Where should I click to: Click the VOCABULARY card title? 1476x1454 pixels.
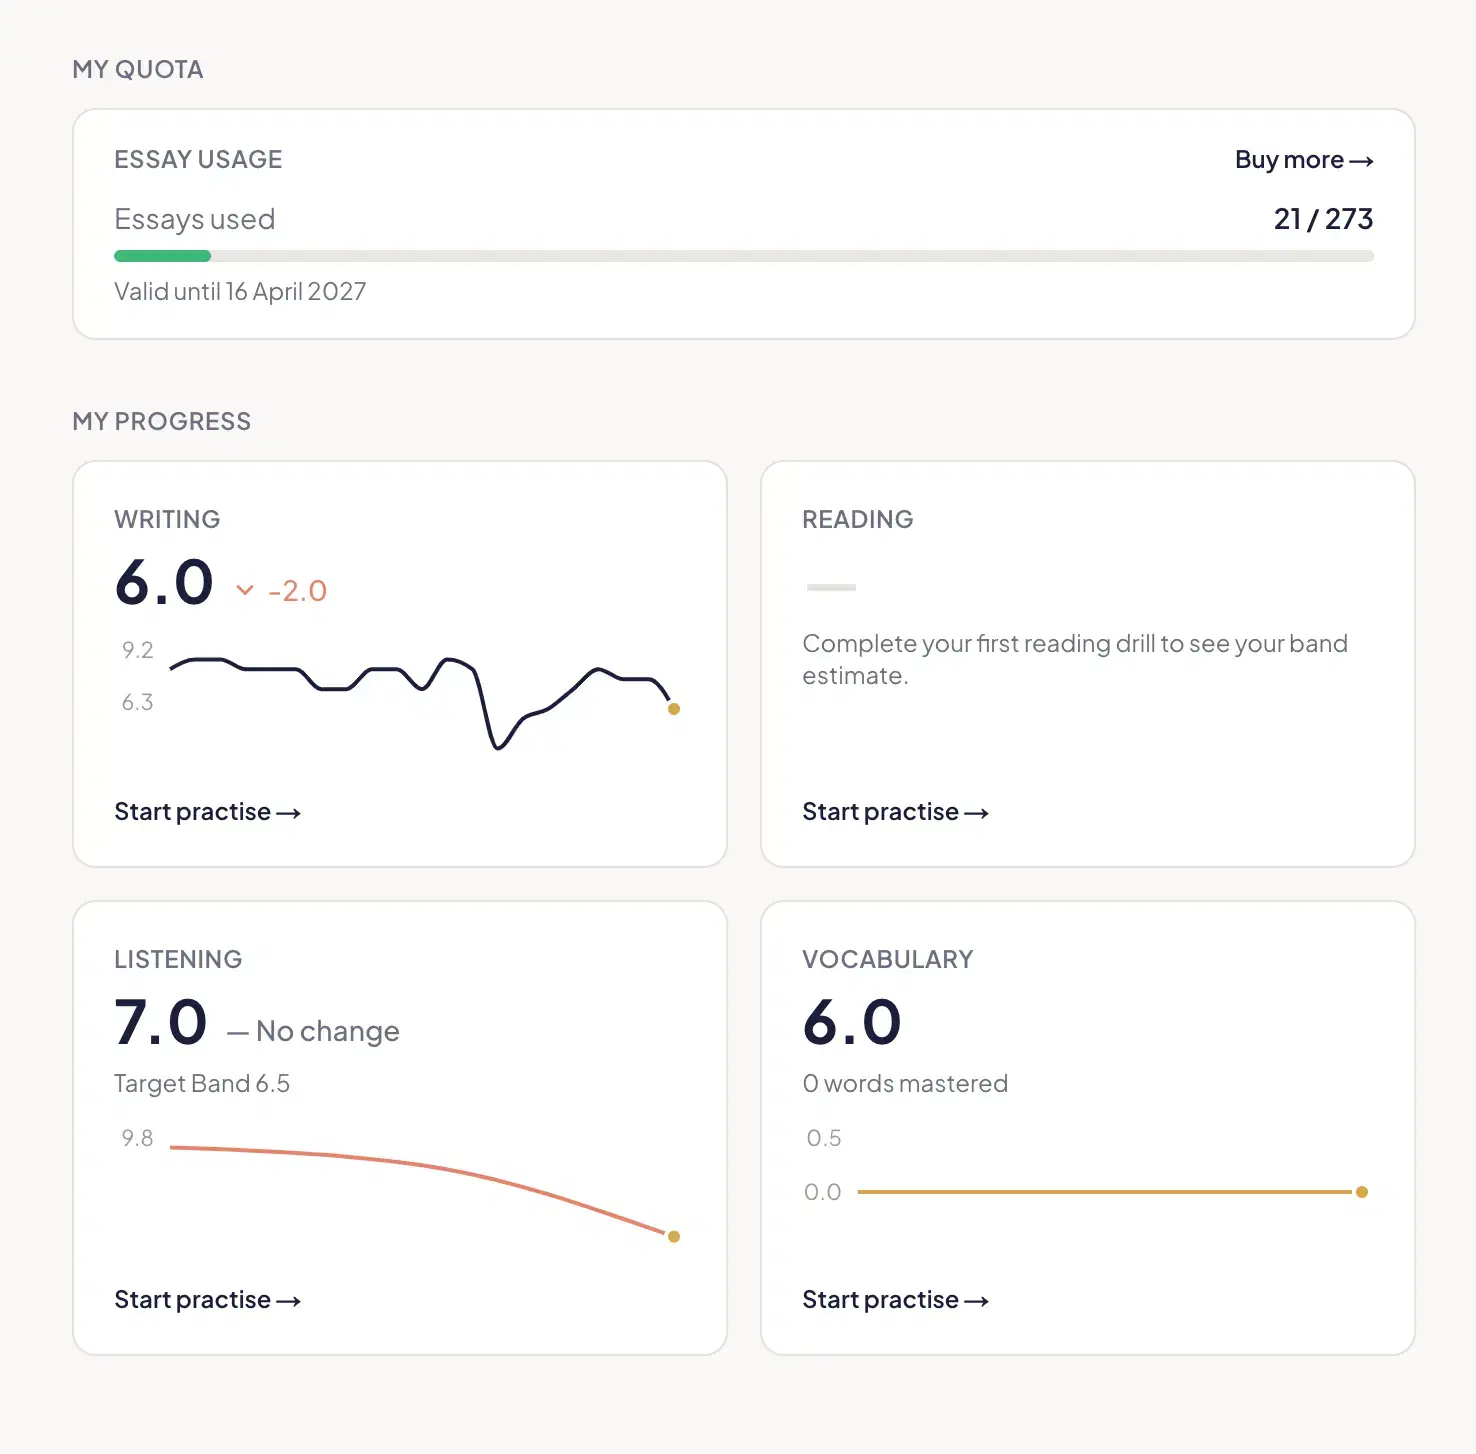pyautogui.click(x=888, y=960)
